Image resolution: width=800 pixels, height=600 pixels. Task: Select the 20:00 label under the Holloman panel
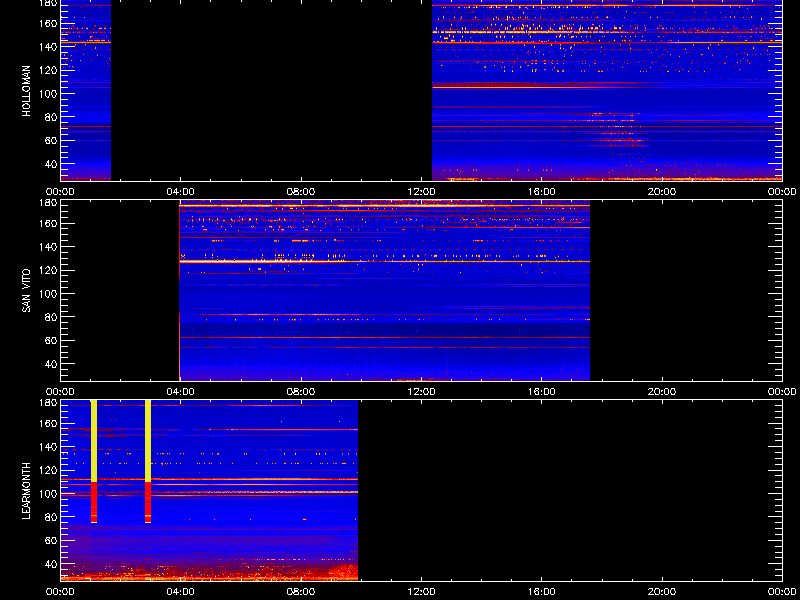point(662,192)
